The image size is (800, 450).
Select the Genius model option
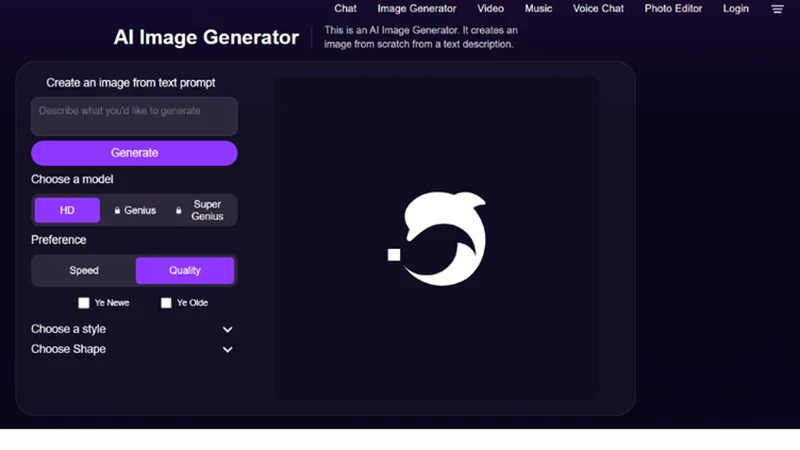pos(135,210)
